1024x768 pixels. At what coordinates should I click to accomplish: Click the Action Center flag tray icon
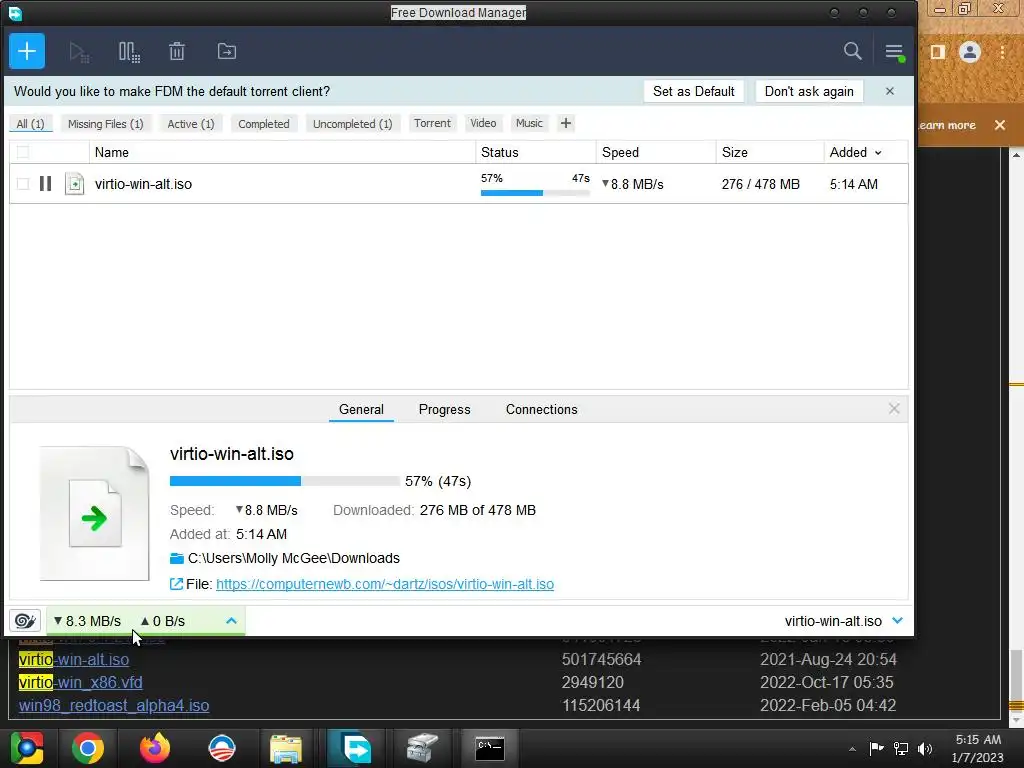click(876, 749)
